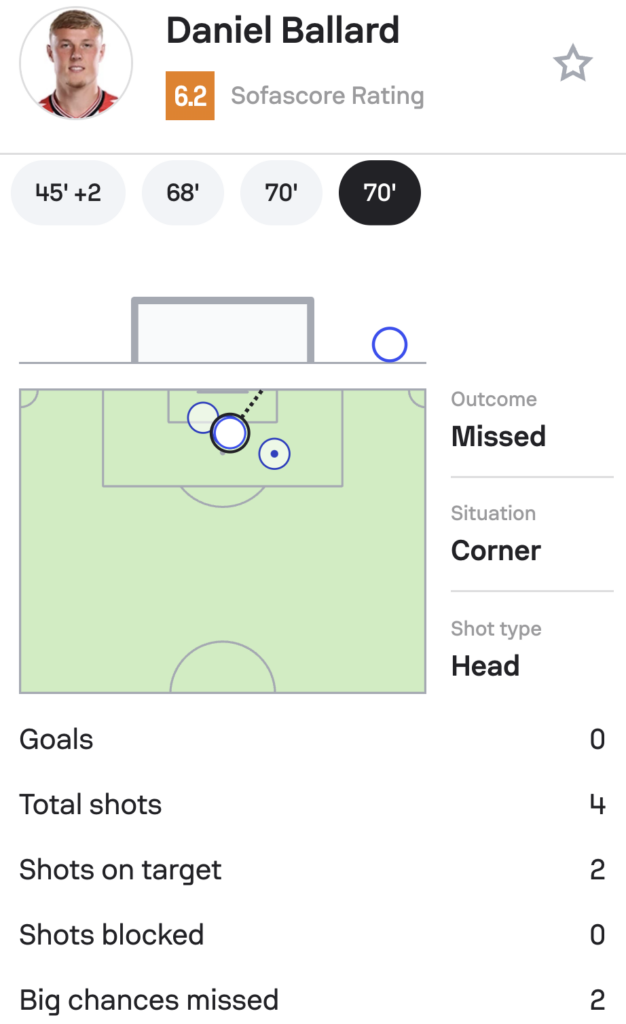This screenshot has height=1024, width=626.
Task: Tap the Big chances missed row
Action: click(x=312, y=1000)
